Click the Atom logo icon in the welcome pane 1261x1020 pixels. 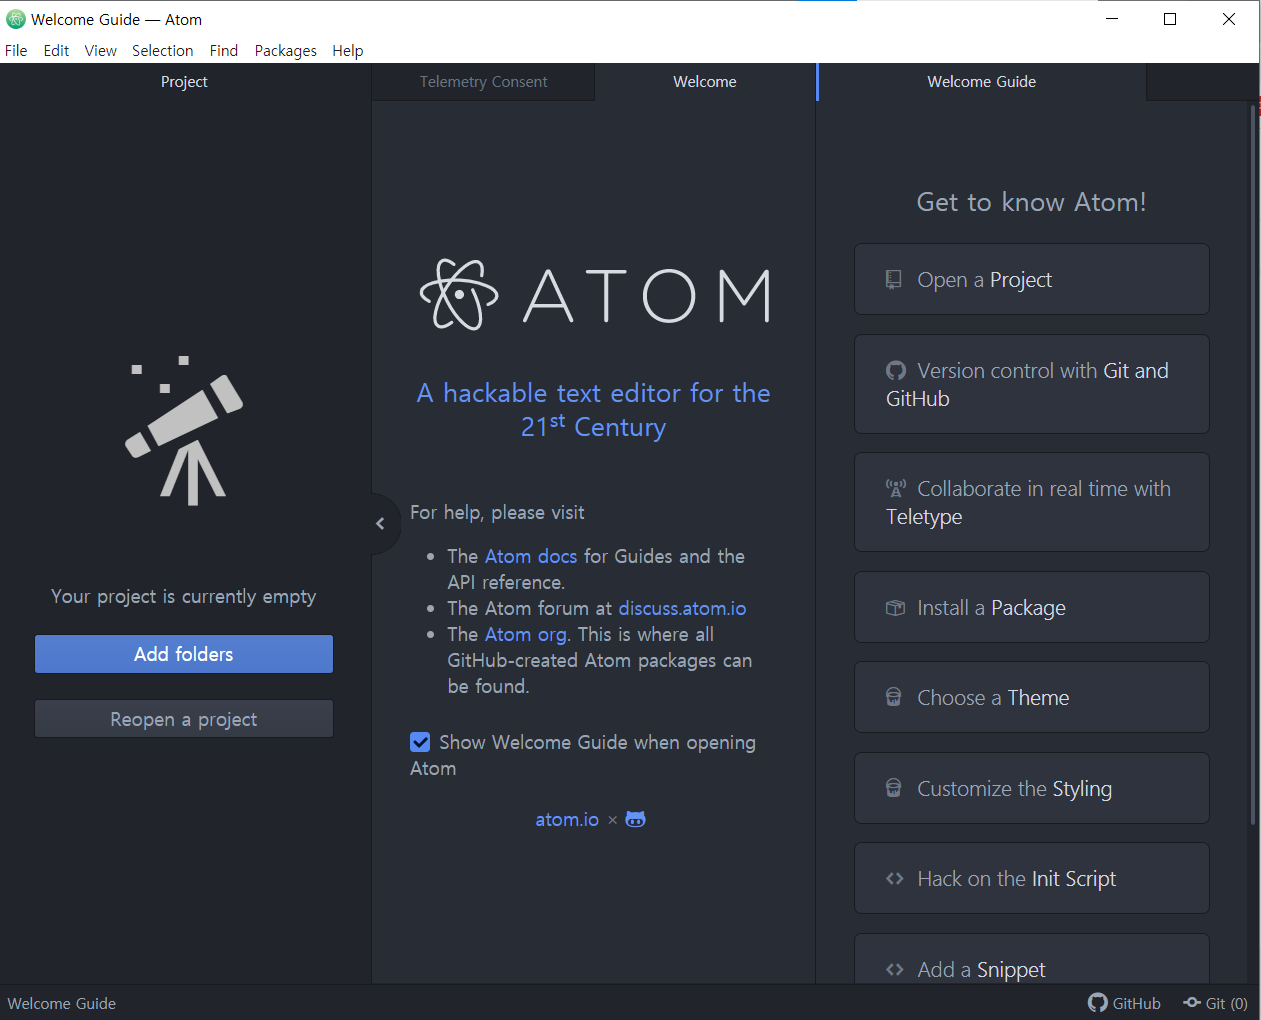point(459,295)
